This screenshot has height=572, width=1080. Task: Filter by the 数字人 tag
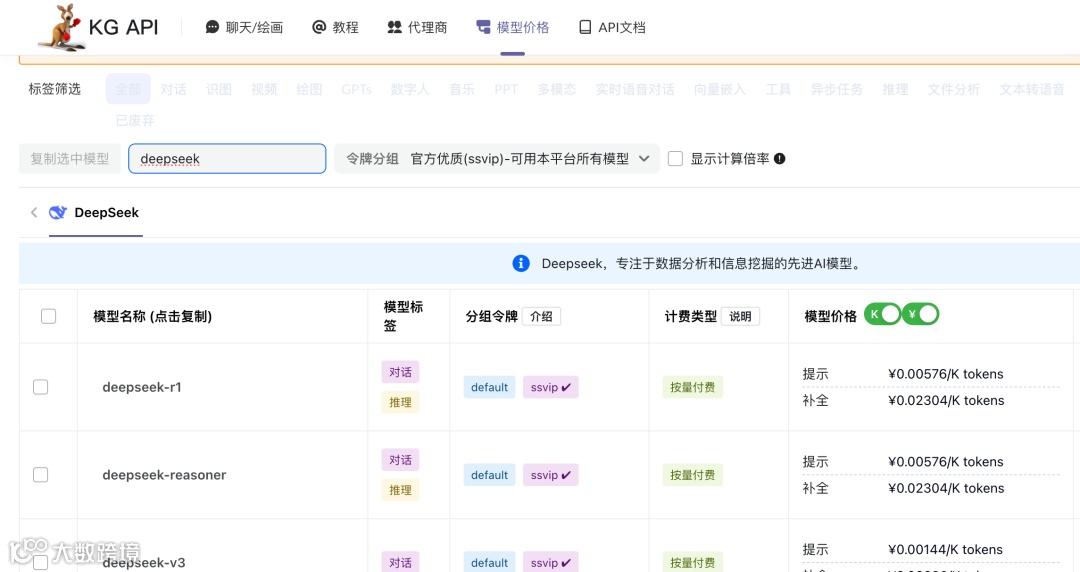[410, 89]
